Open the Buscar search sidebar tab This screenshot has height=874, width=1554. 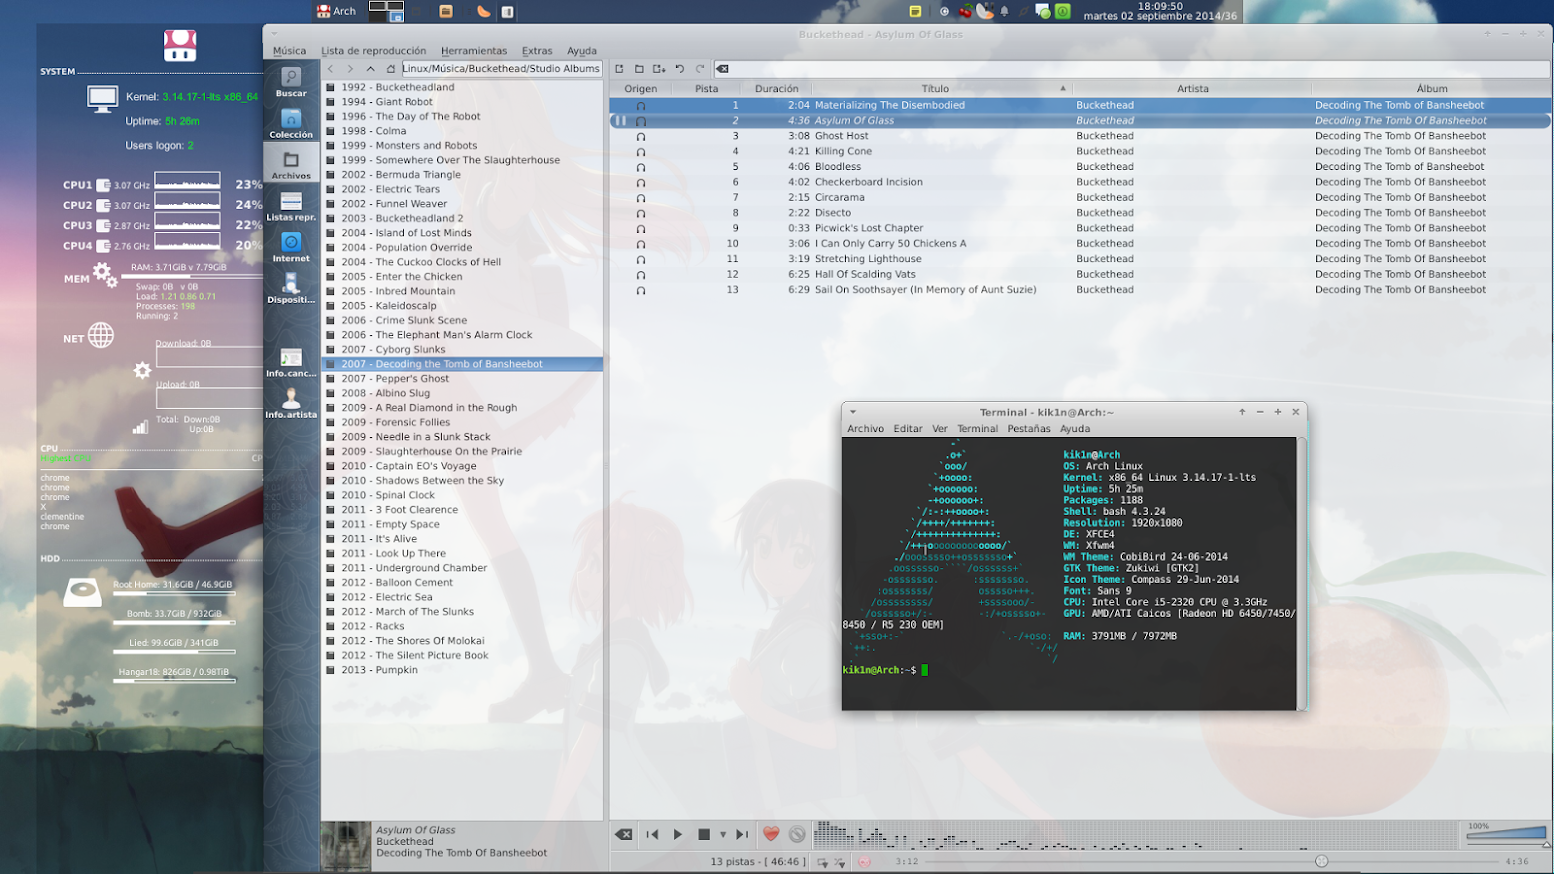[291, 83]
